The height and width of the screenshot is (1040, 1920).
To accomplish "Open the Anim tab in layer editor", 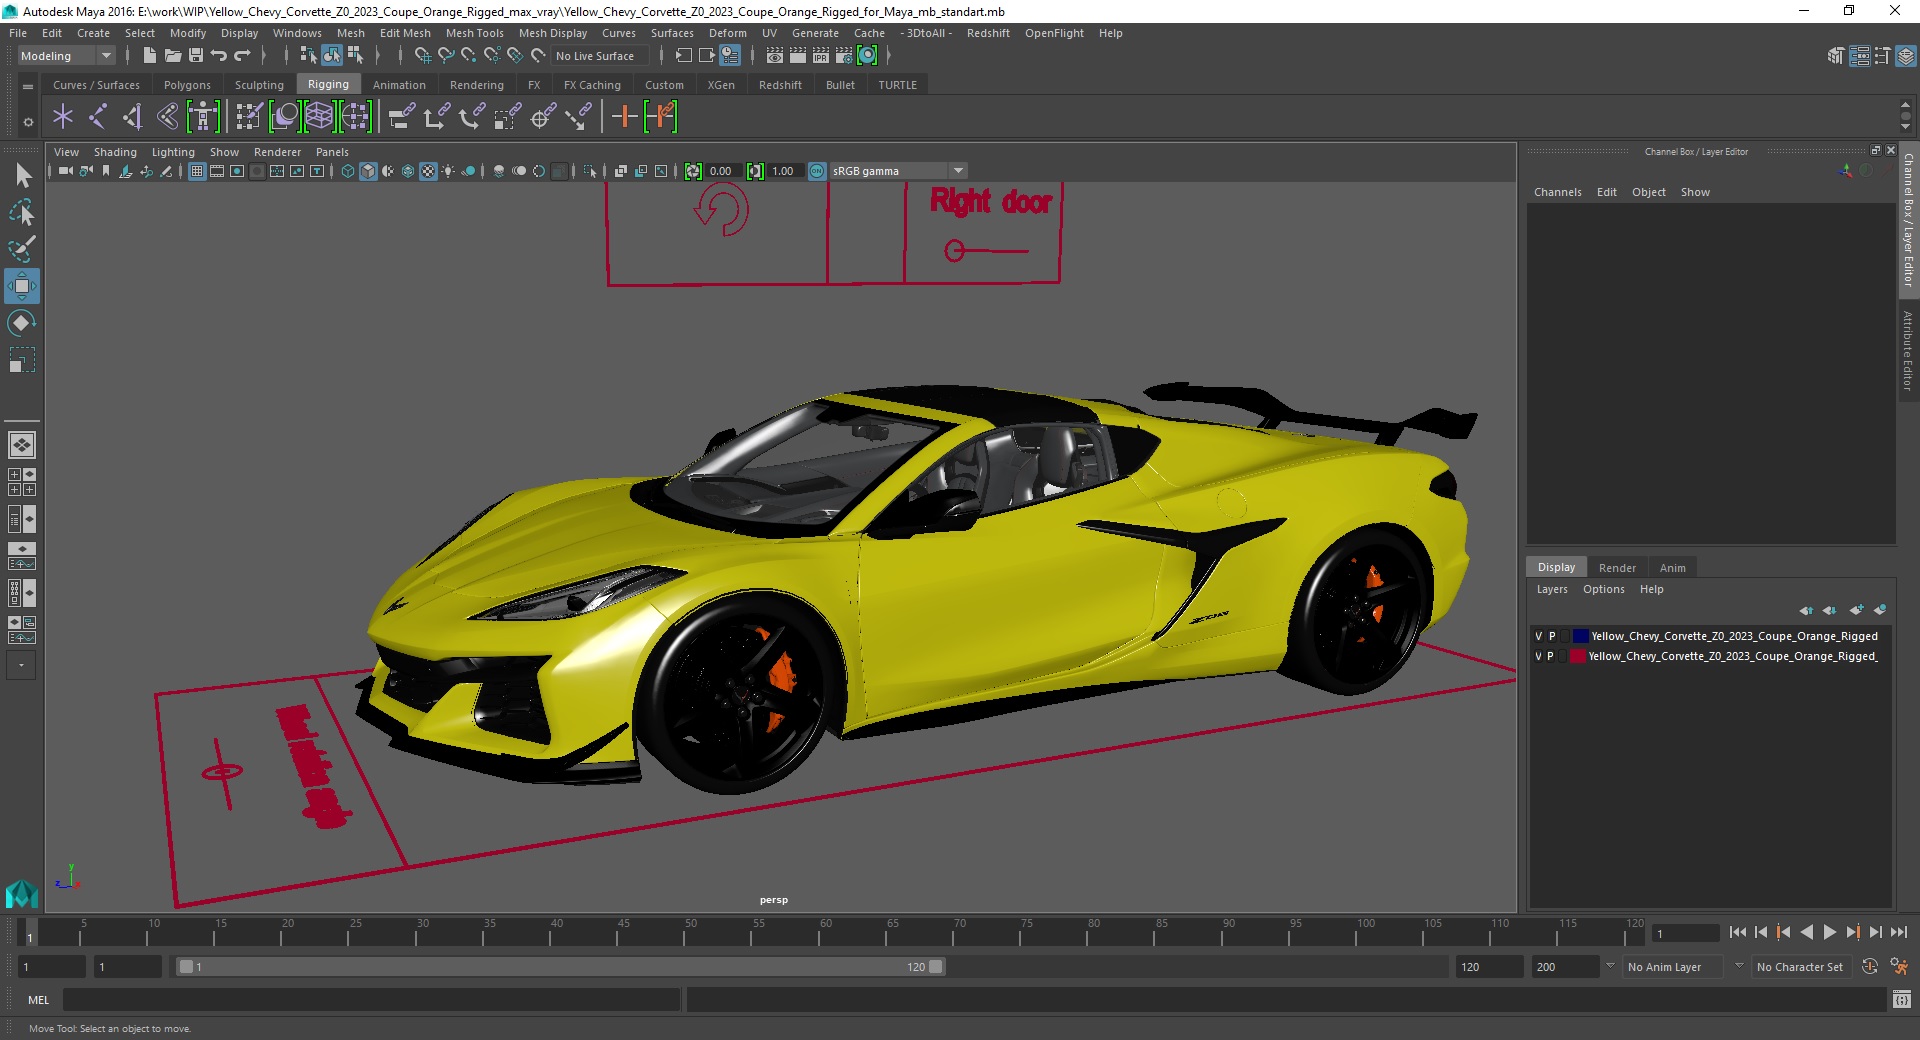I will pos(1672,567).
